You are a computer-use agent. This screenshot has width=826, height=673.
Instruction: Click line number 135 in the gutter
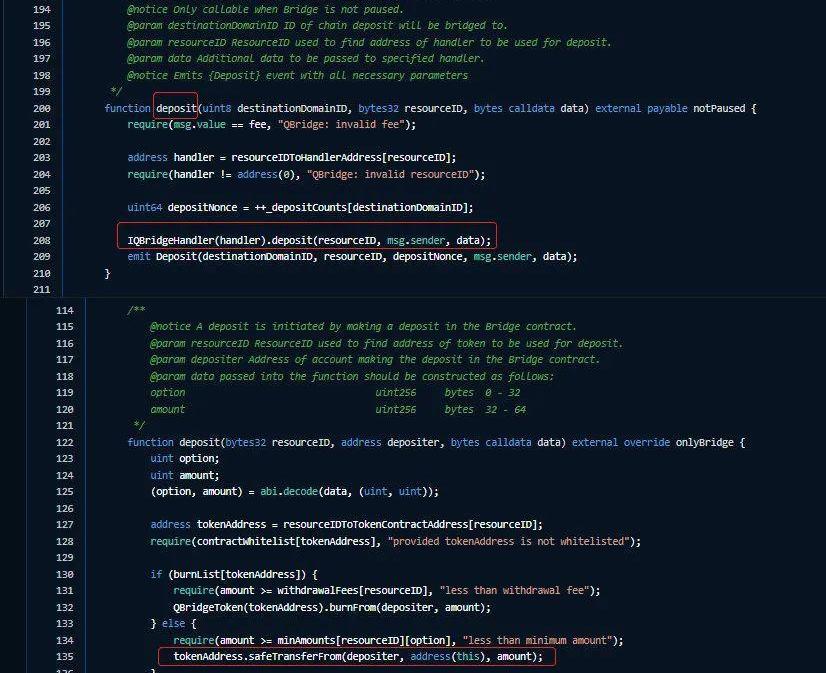(x=64, y=656)
